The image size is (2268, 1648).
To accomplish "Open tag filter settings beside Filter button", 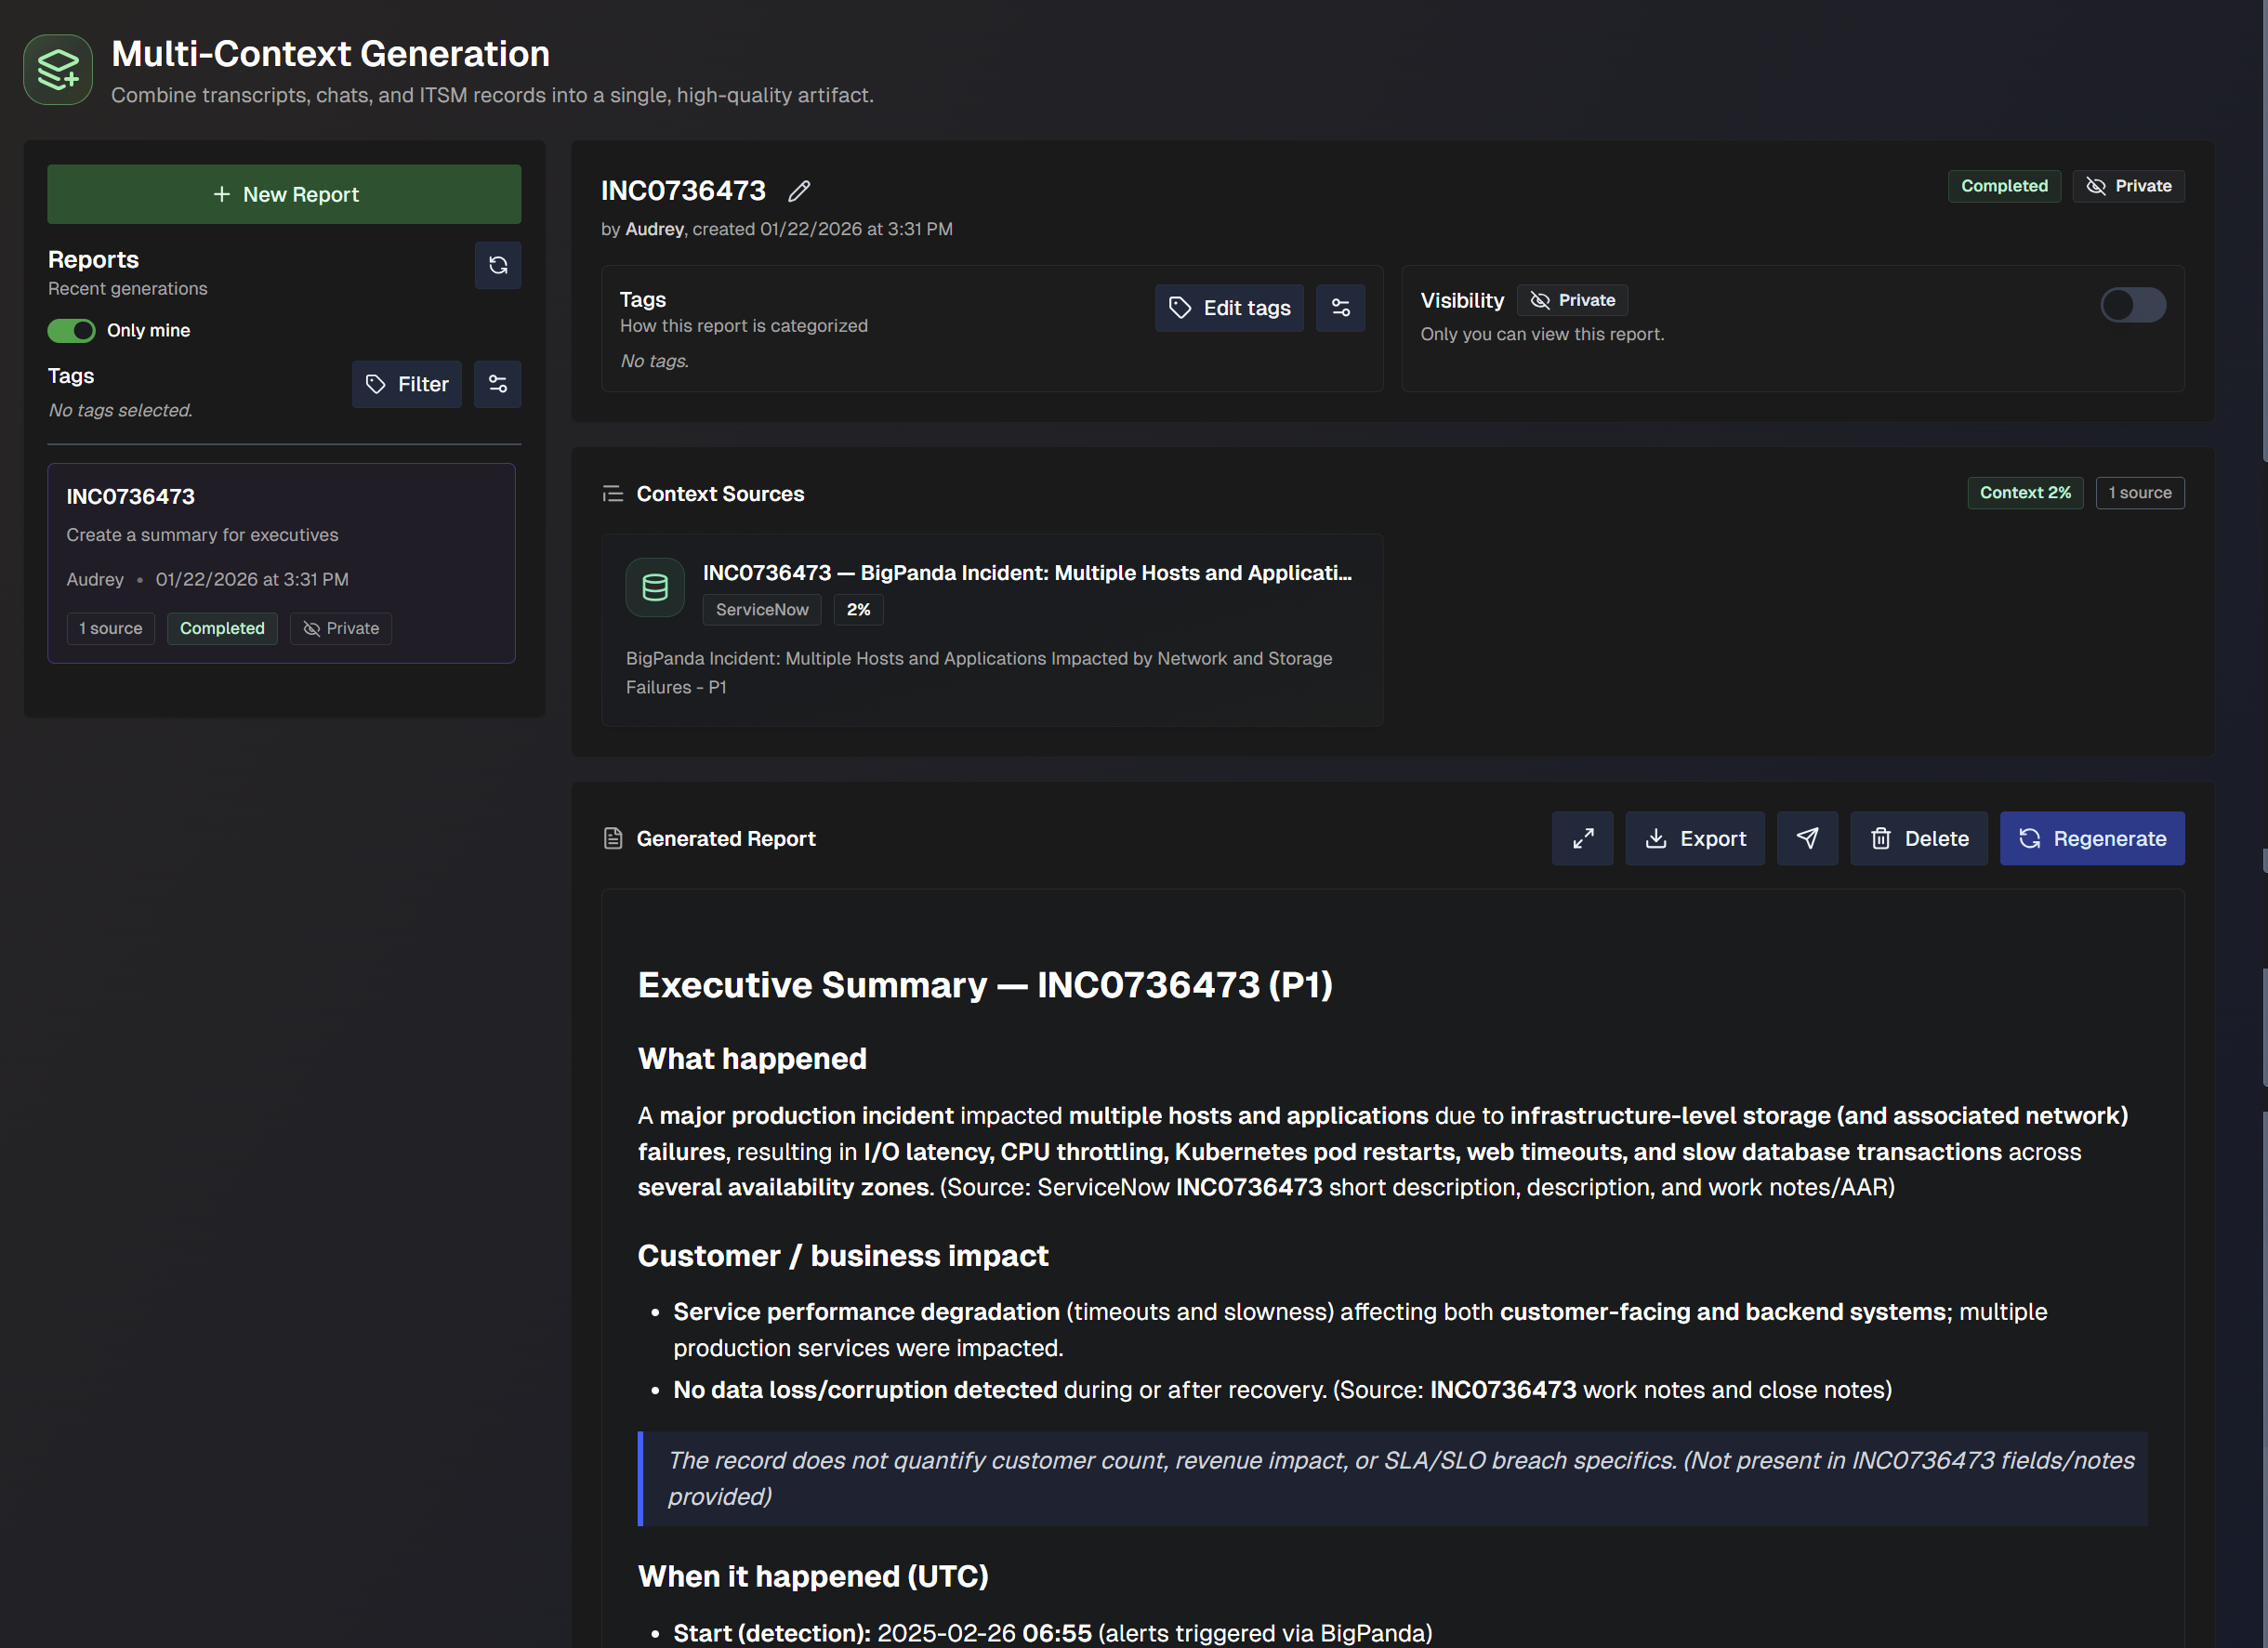I will [497, 384].
